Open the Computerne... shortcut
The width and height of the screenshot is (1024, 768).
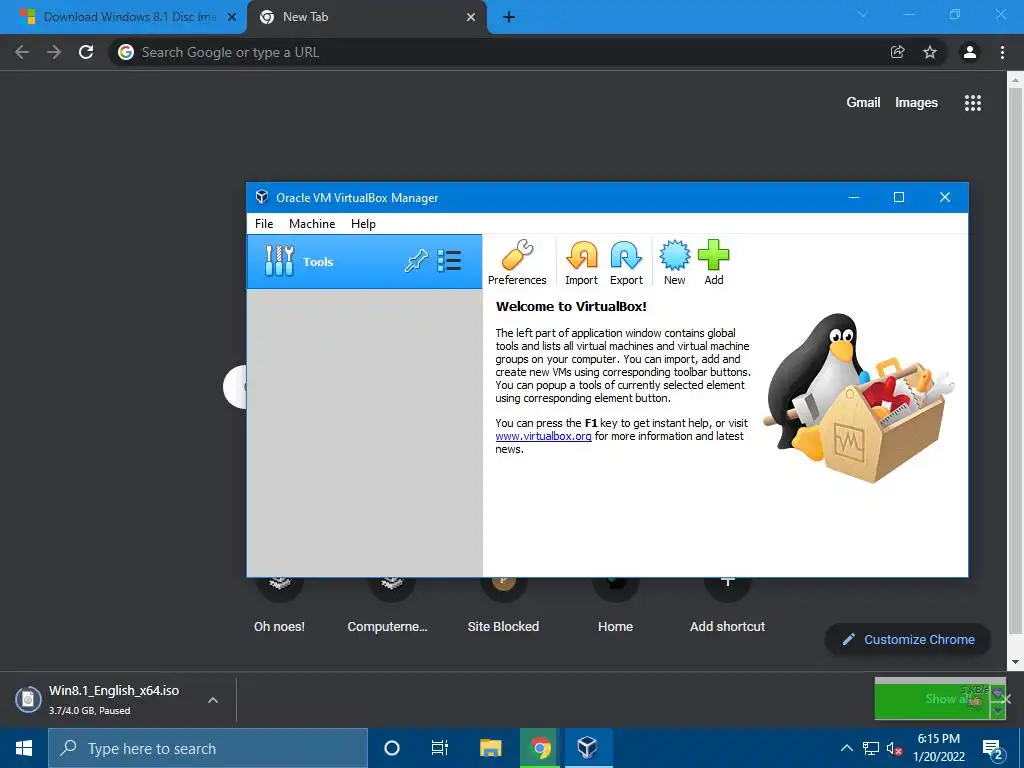click(387, 607)
